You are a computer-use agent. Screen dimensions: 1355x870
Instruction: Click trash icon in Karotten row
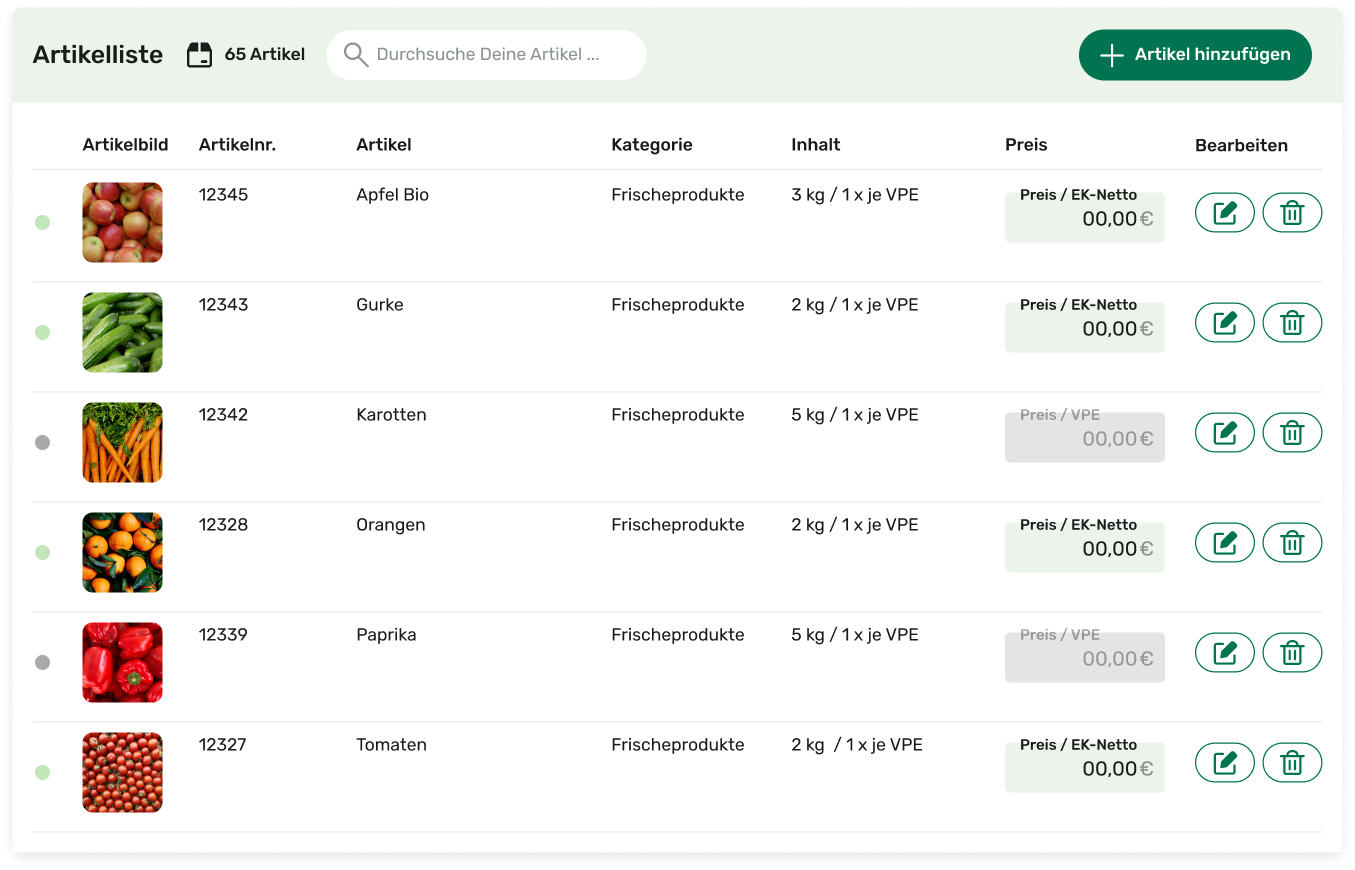1292,433
